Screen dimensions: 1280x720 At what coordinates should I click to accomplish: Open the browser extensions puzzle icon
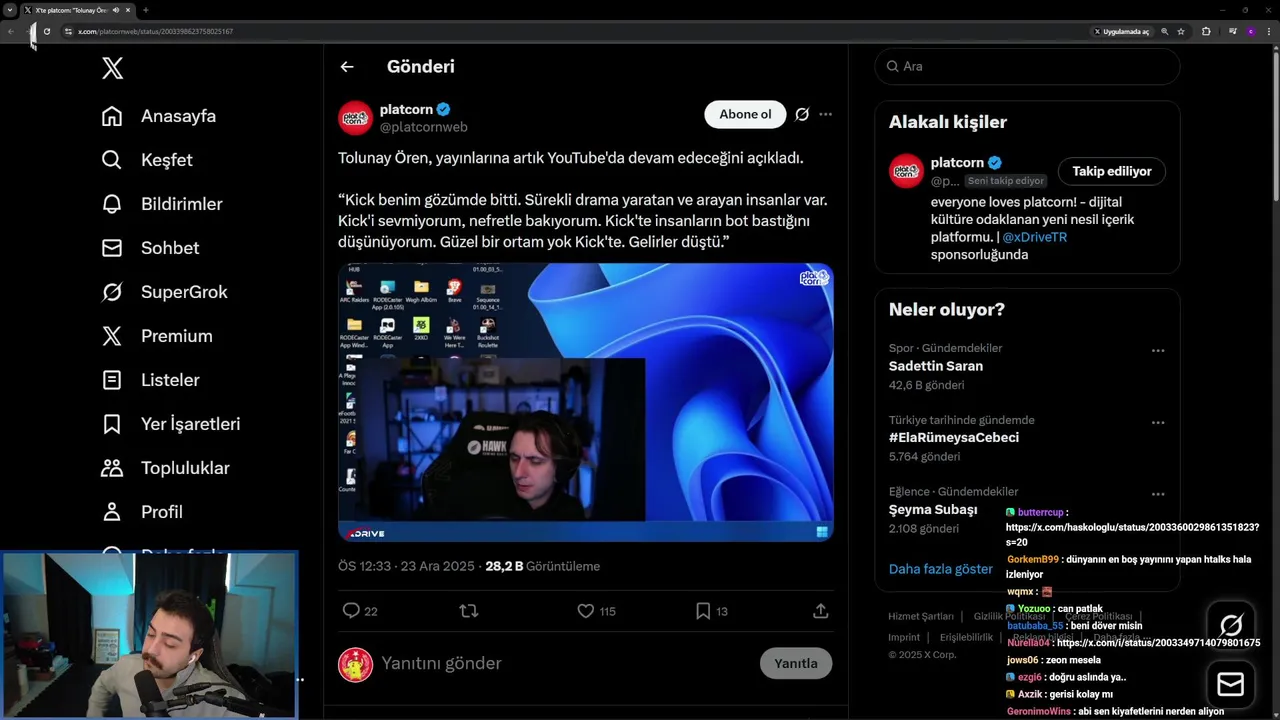[1206, 31]
